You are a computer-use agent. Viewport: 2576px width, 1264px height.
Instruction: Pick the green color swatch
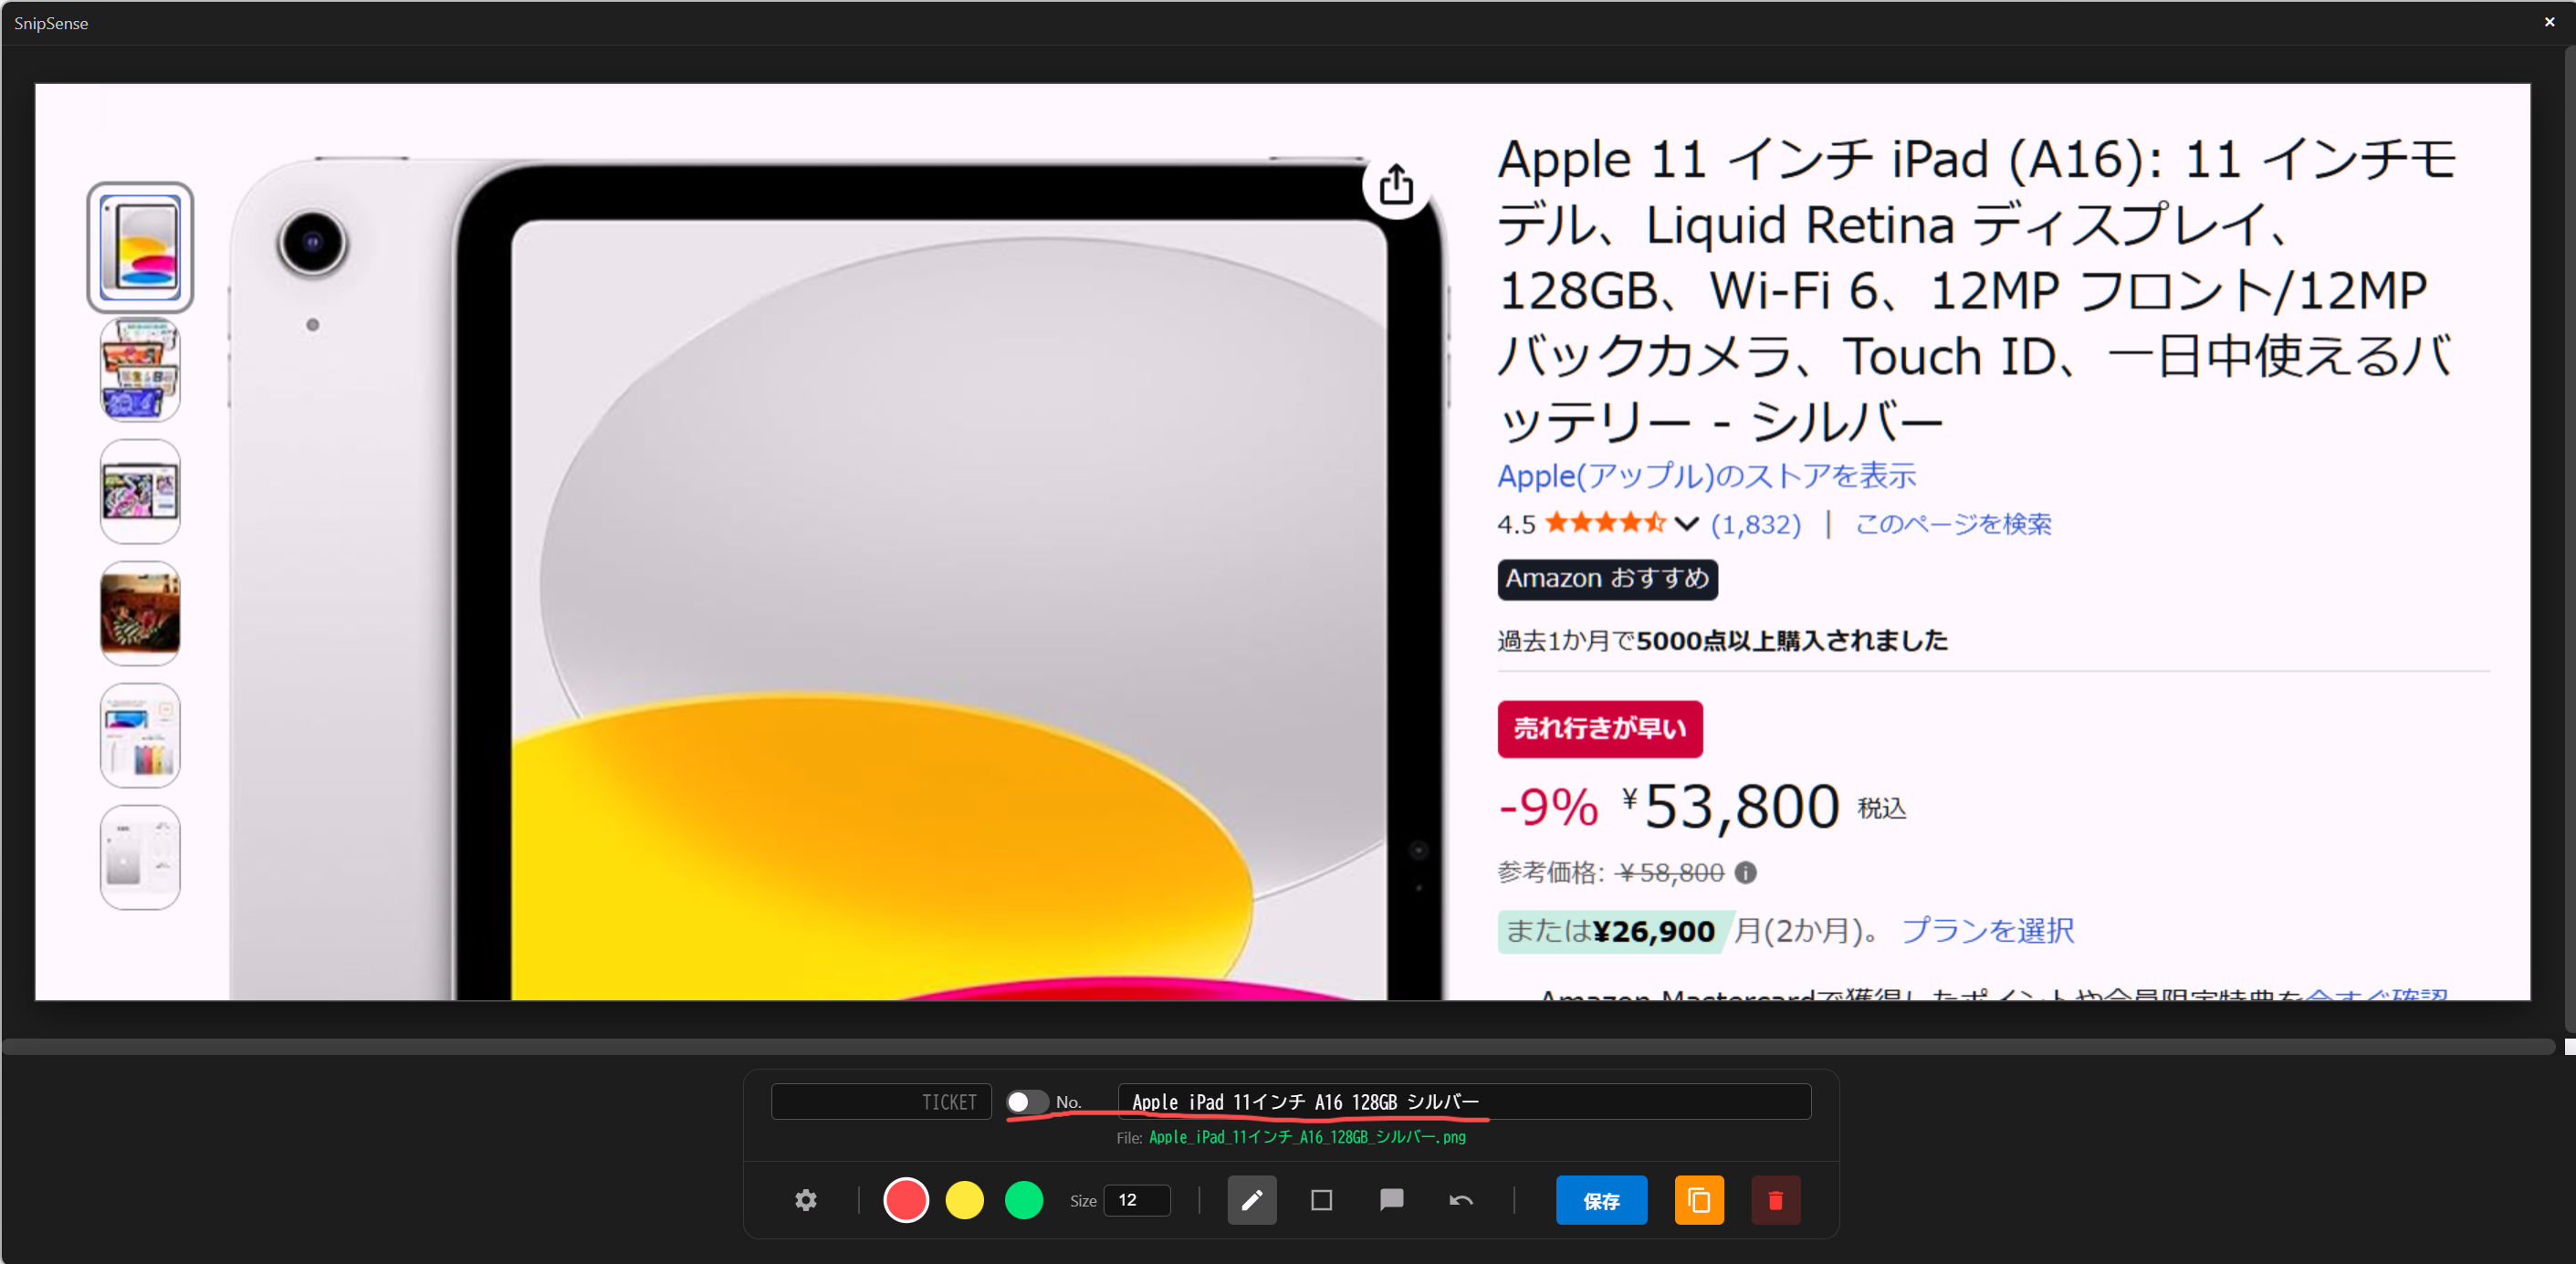[1024, 1200]
